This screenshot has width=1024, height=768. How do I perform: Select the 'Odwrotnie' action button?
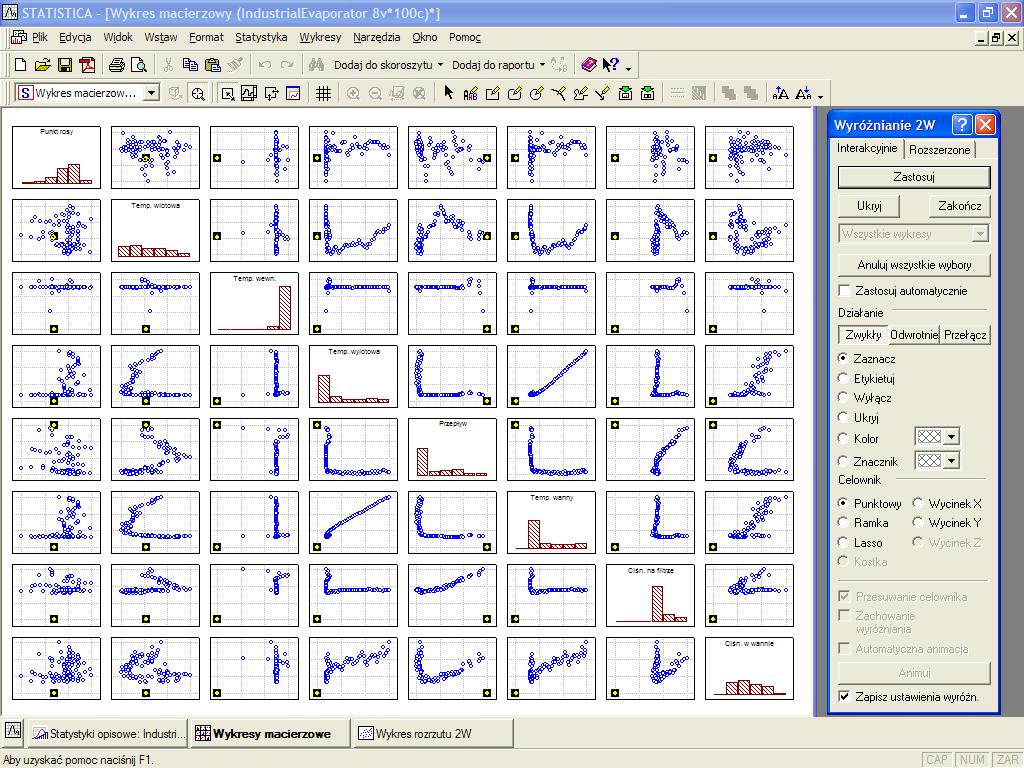click(x=914, y=334)
